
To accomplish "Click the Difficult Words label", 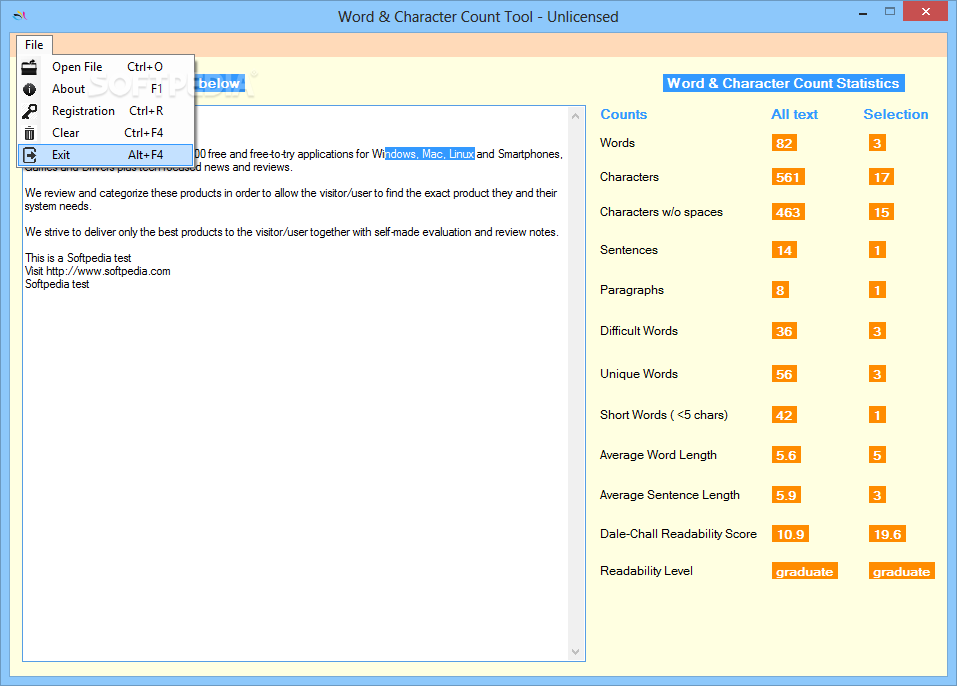I will (638, 331).
